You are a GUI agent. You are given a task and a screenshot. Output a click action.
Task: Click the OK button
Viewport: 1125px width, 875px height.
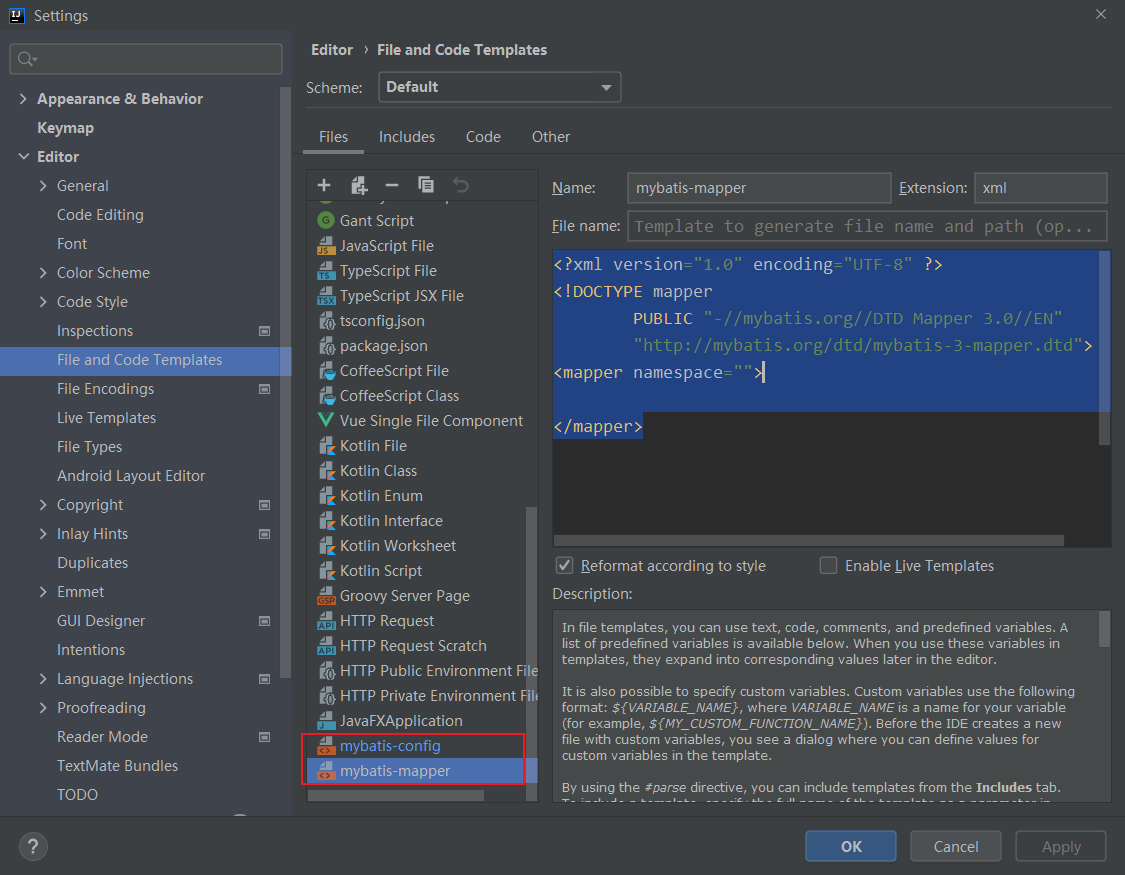(x=851, y=846)
